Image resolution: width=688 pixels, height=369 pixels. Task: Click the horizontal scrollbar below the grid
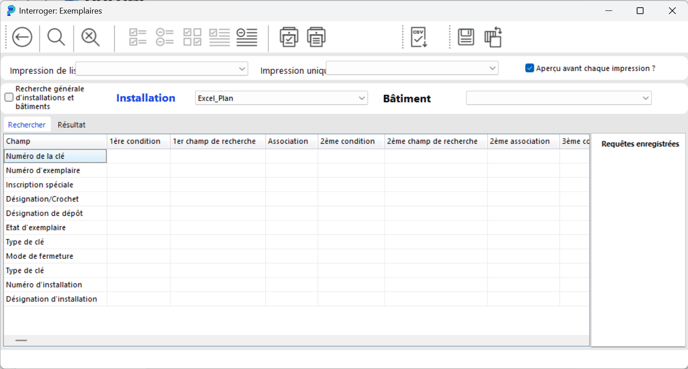(x=296, y=340)
